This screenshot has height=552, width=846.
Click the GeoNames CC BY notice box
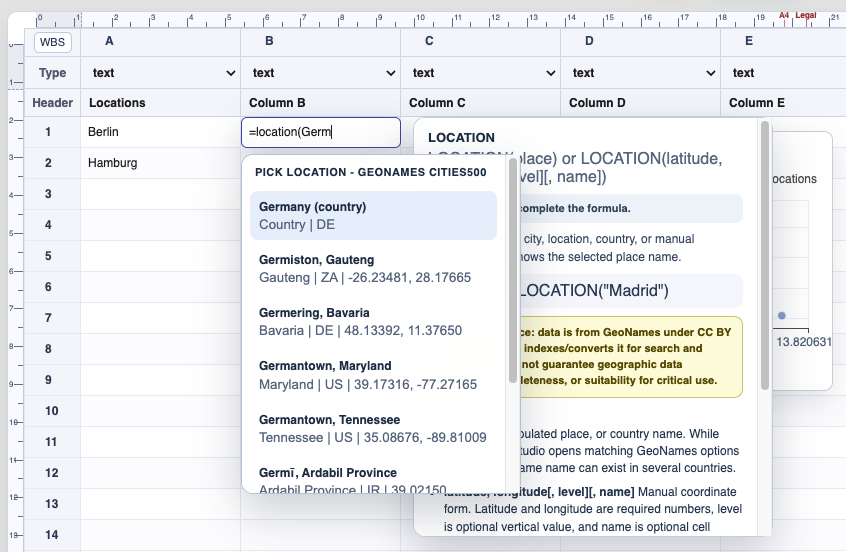pyautogui.click(x=631, y=357)
